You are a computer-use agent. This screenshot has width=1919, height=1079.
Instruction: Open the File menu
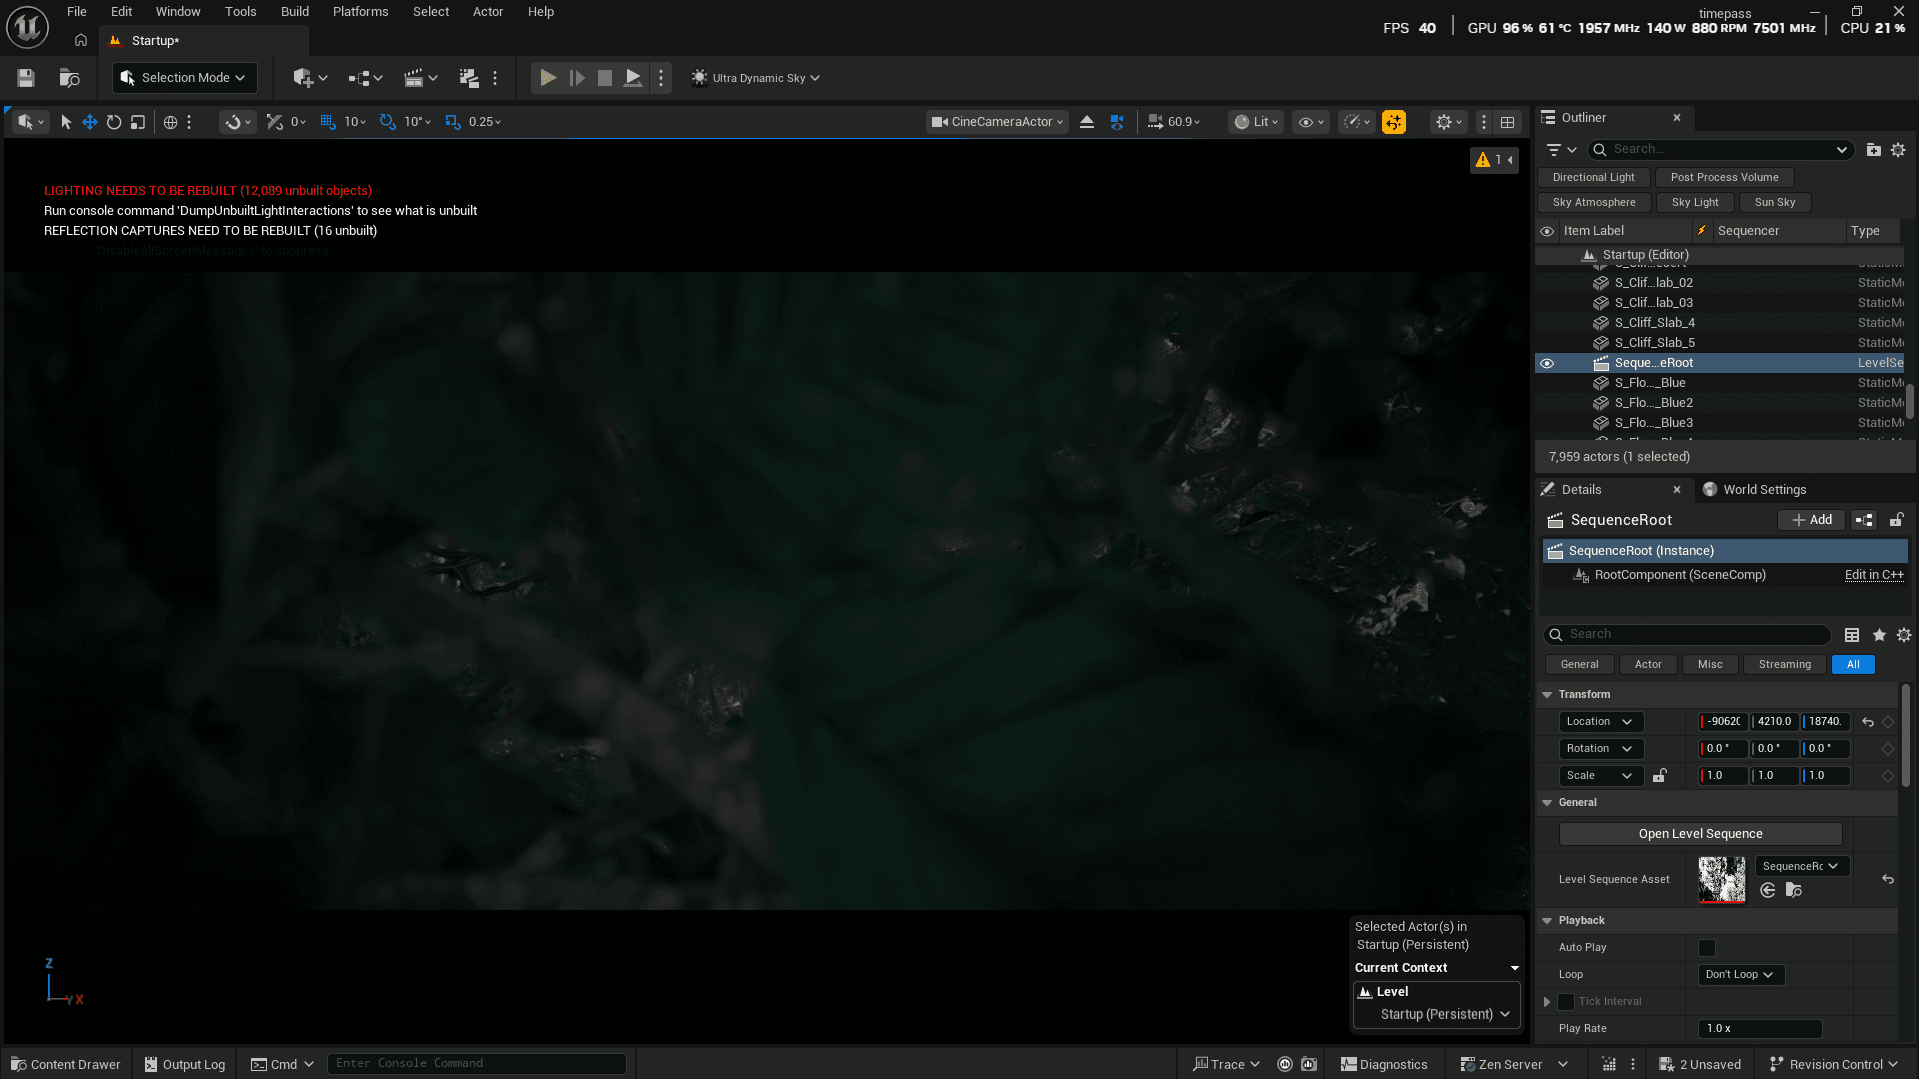(x=77, y=12)
